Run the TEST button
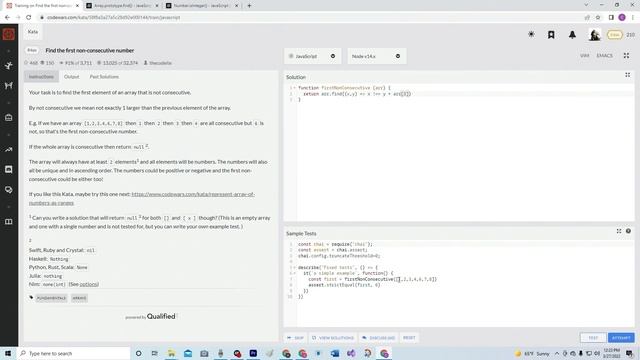The image size is (640, 360). 593,338
